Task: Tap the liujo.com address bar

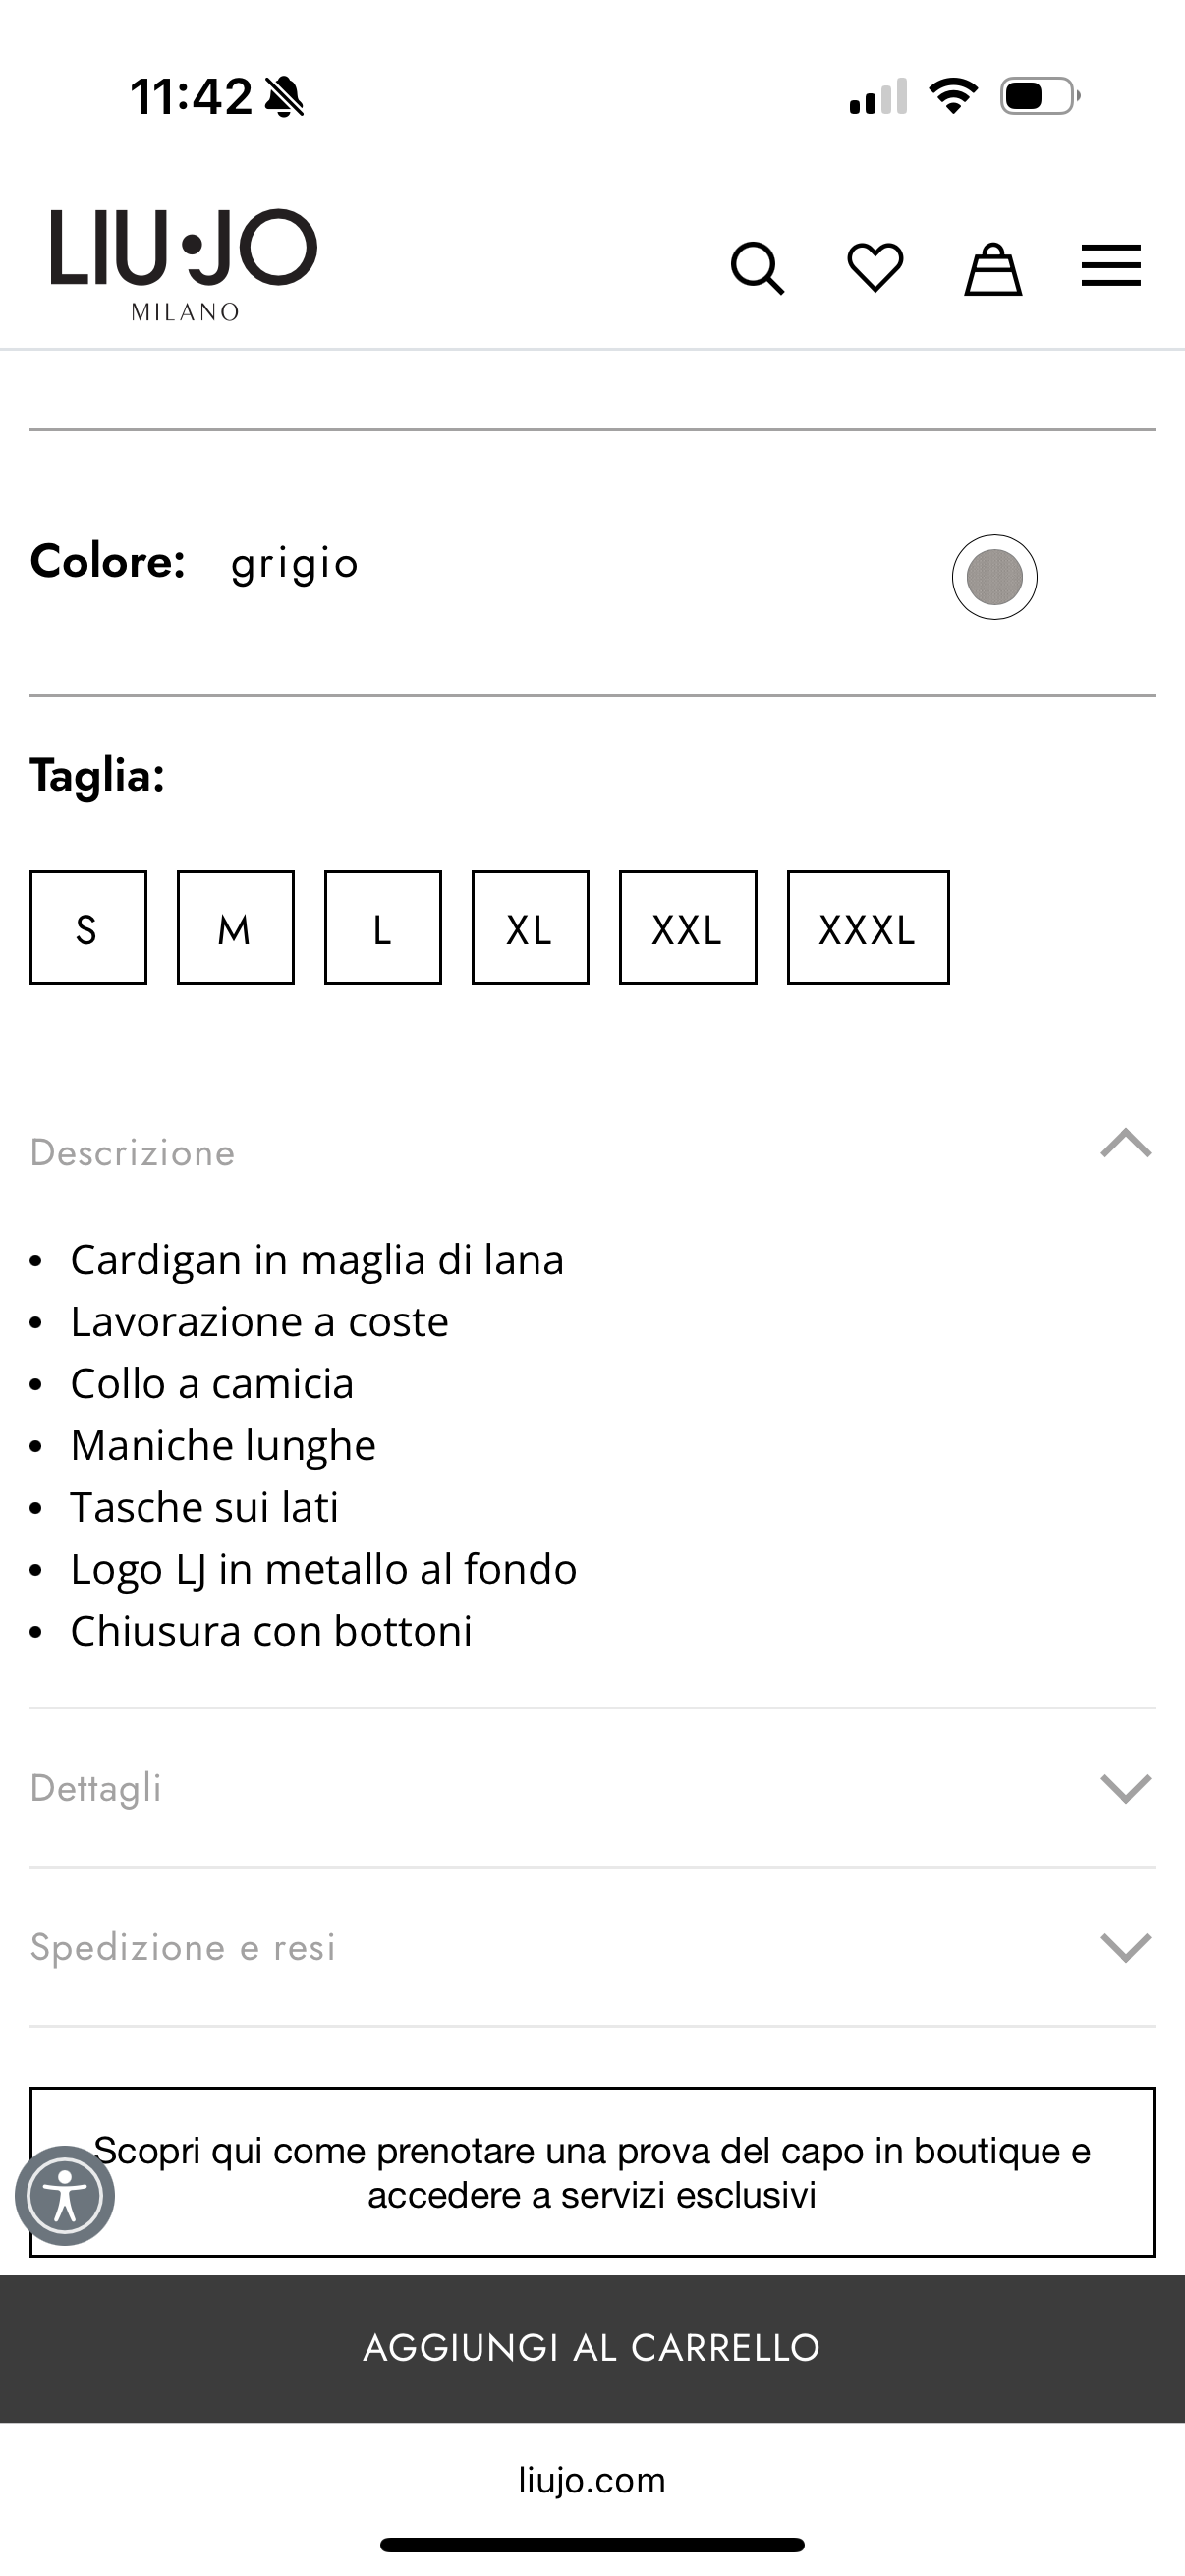Action: pos(592,2480)
